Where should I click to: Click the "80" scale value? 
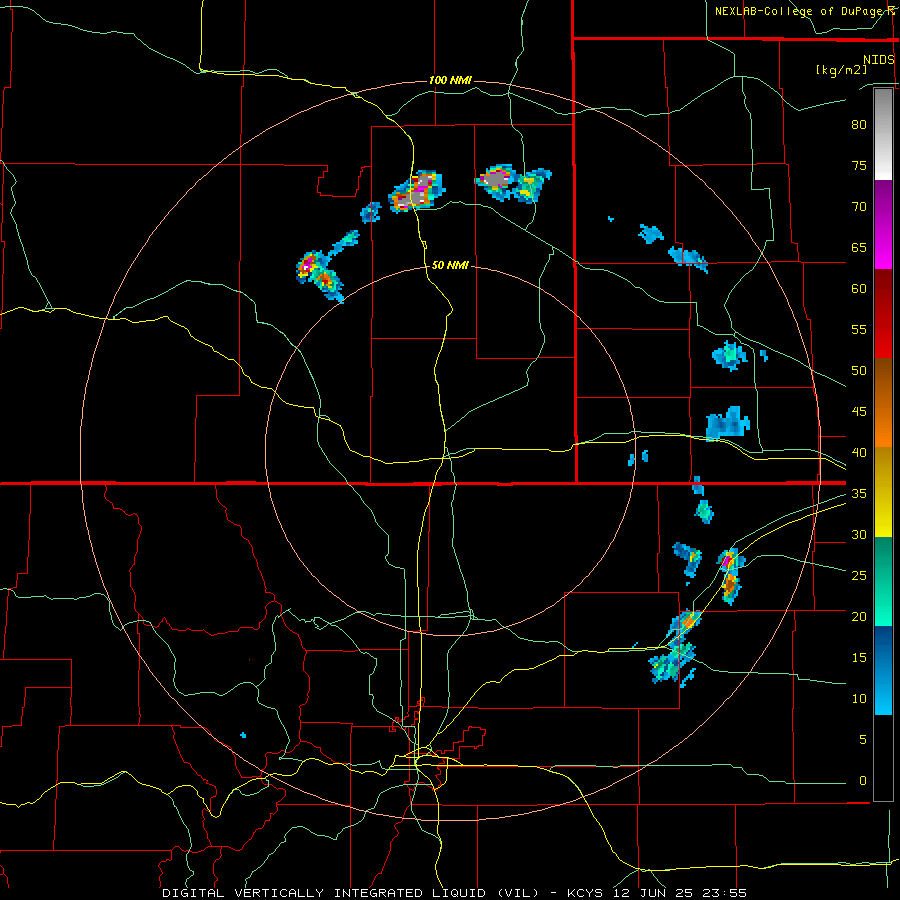pos(859,125)
